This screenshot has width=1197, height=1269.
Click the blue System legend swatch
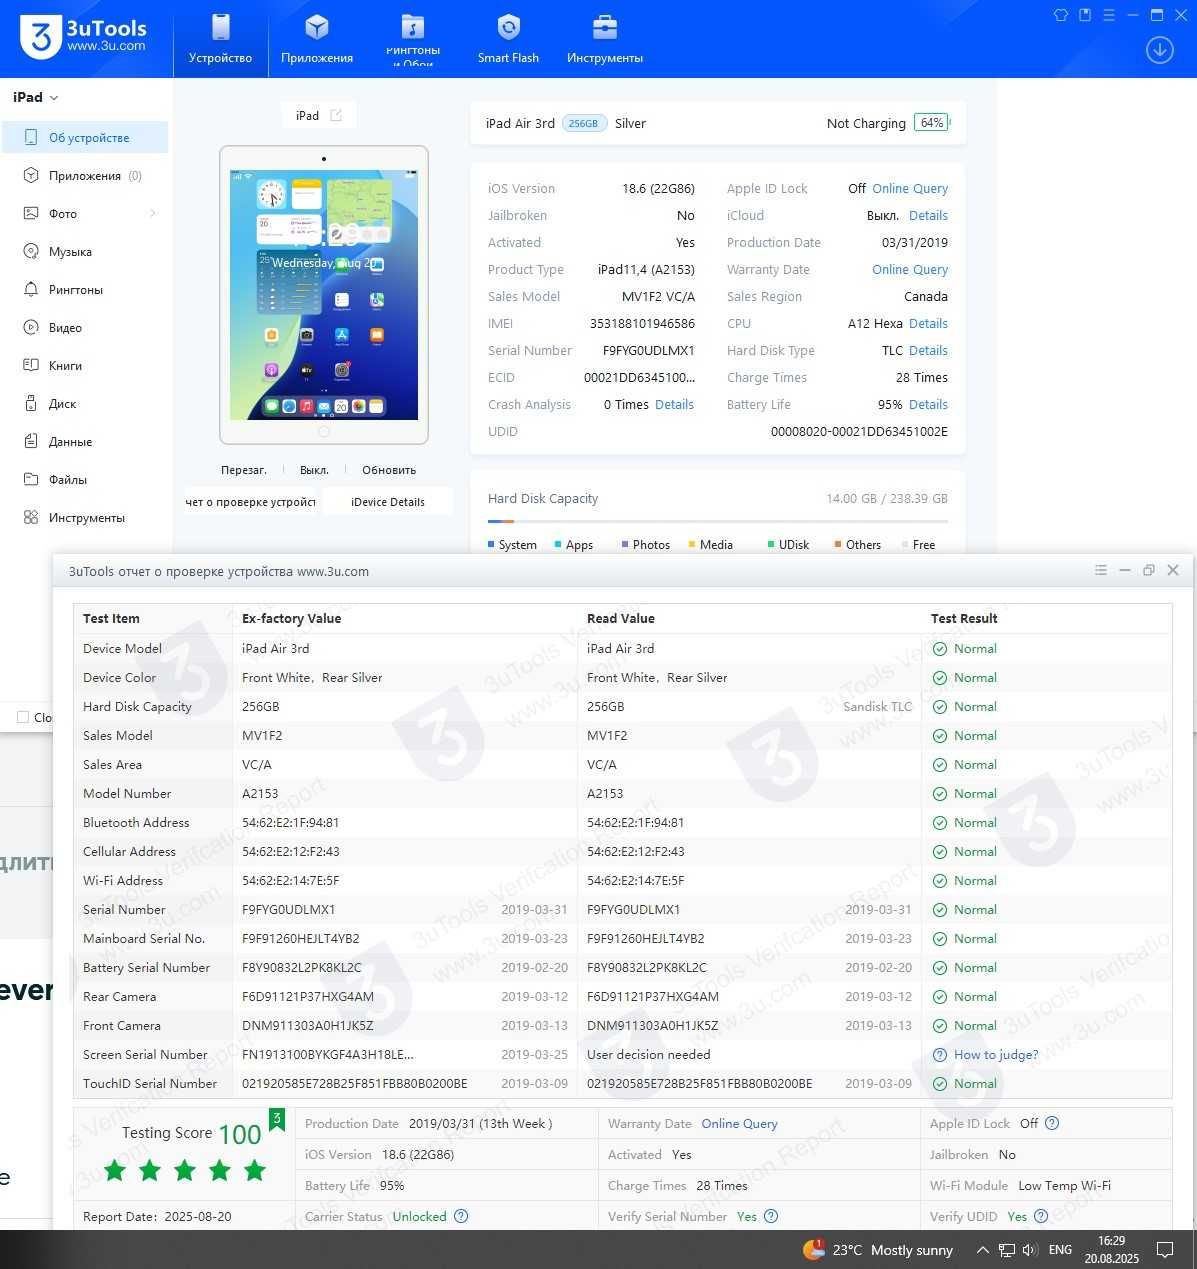point(491,544)
